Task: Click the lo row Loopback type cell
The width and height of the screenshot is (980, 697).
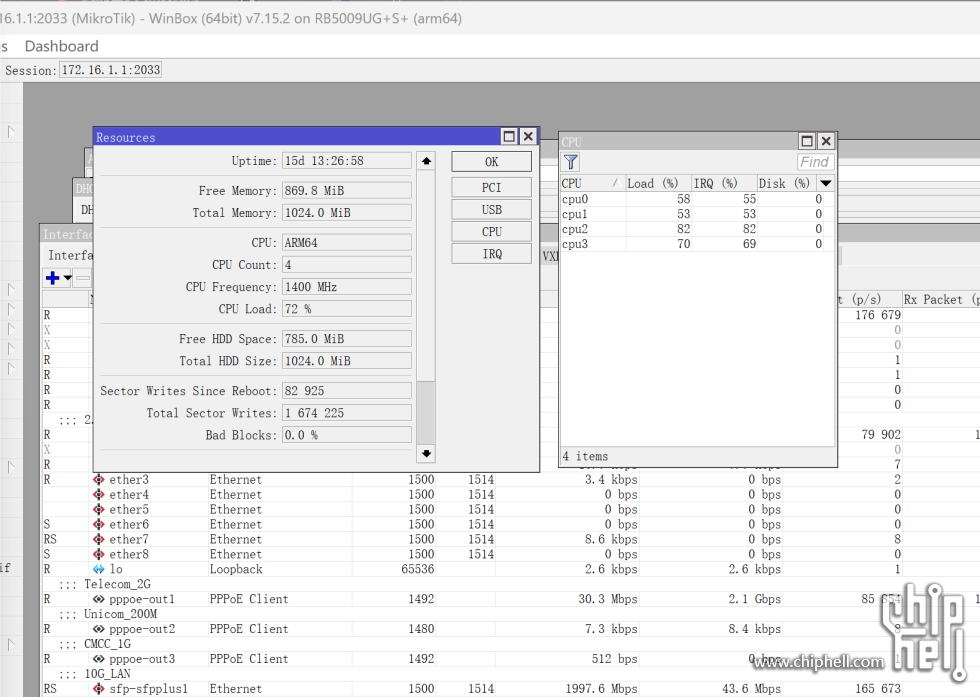Action: pos(236,569)
